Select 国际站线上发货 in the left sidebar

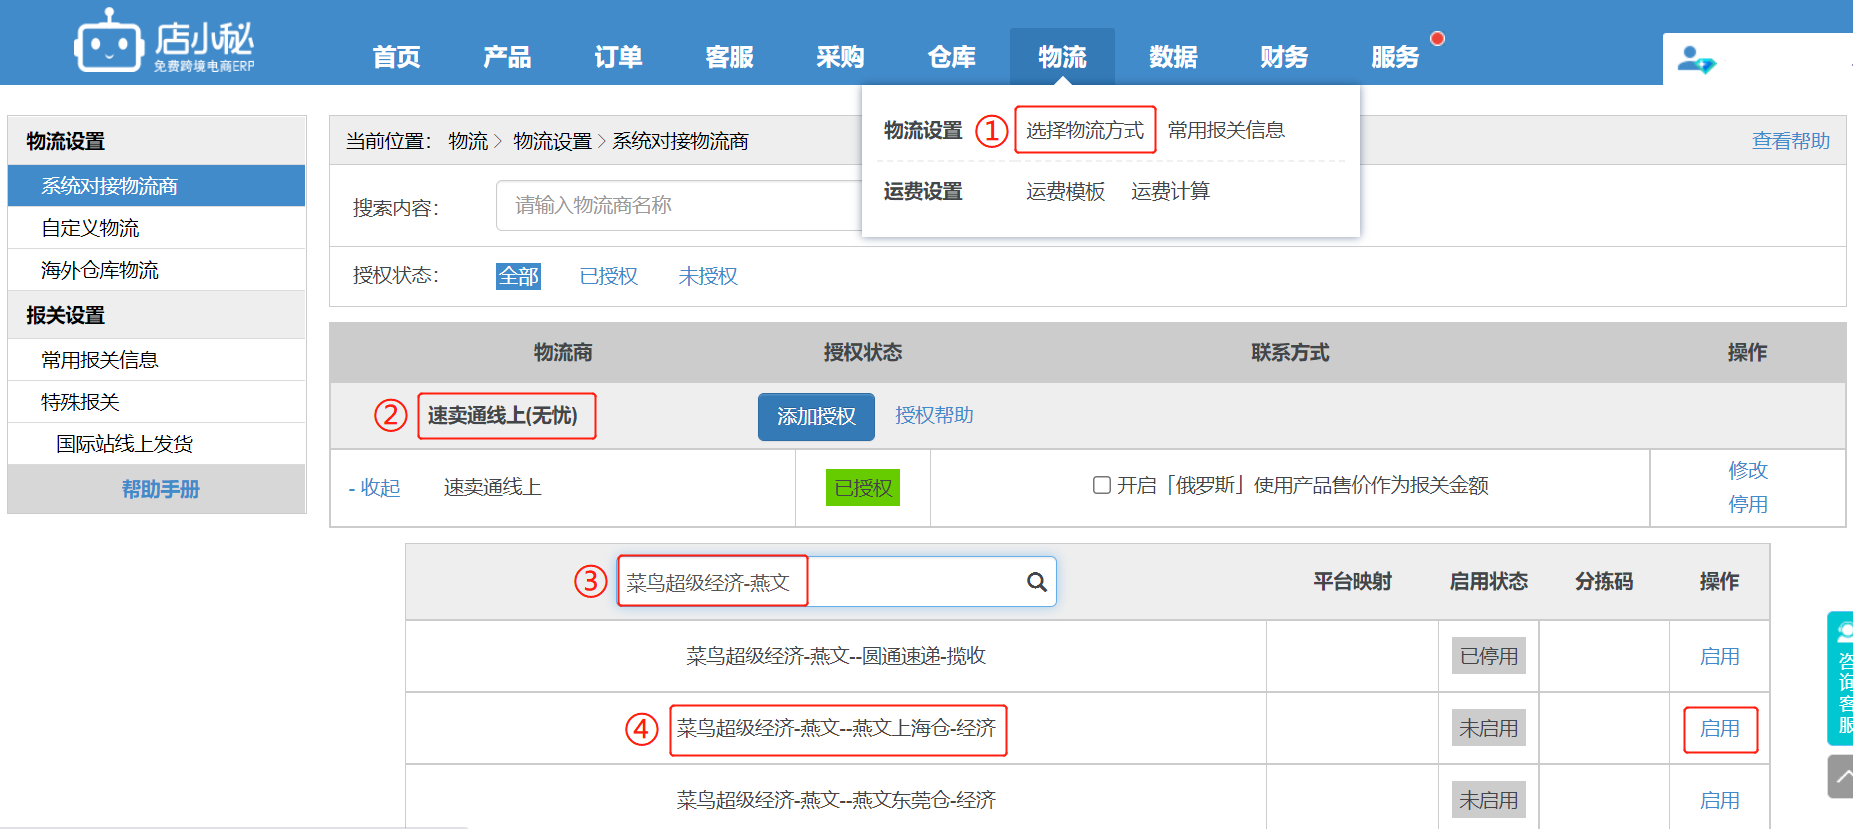click(157, 444)
